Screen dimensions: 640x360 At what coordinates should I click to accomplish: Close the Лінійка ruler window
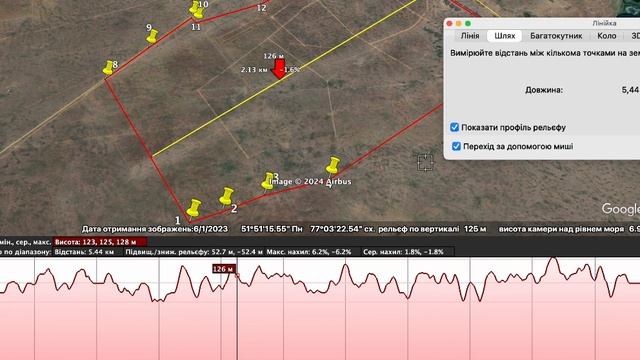449,24
